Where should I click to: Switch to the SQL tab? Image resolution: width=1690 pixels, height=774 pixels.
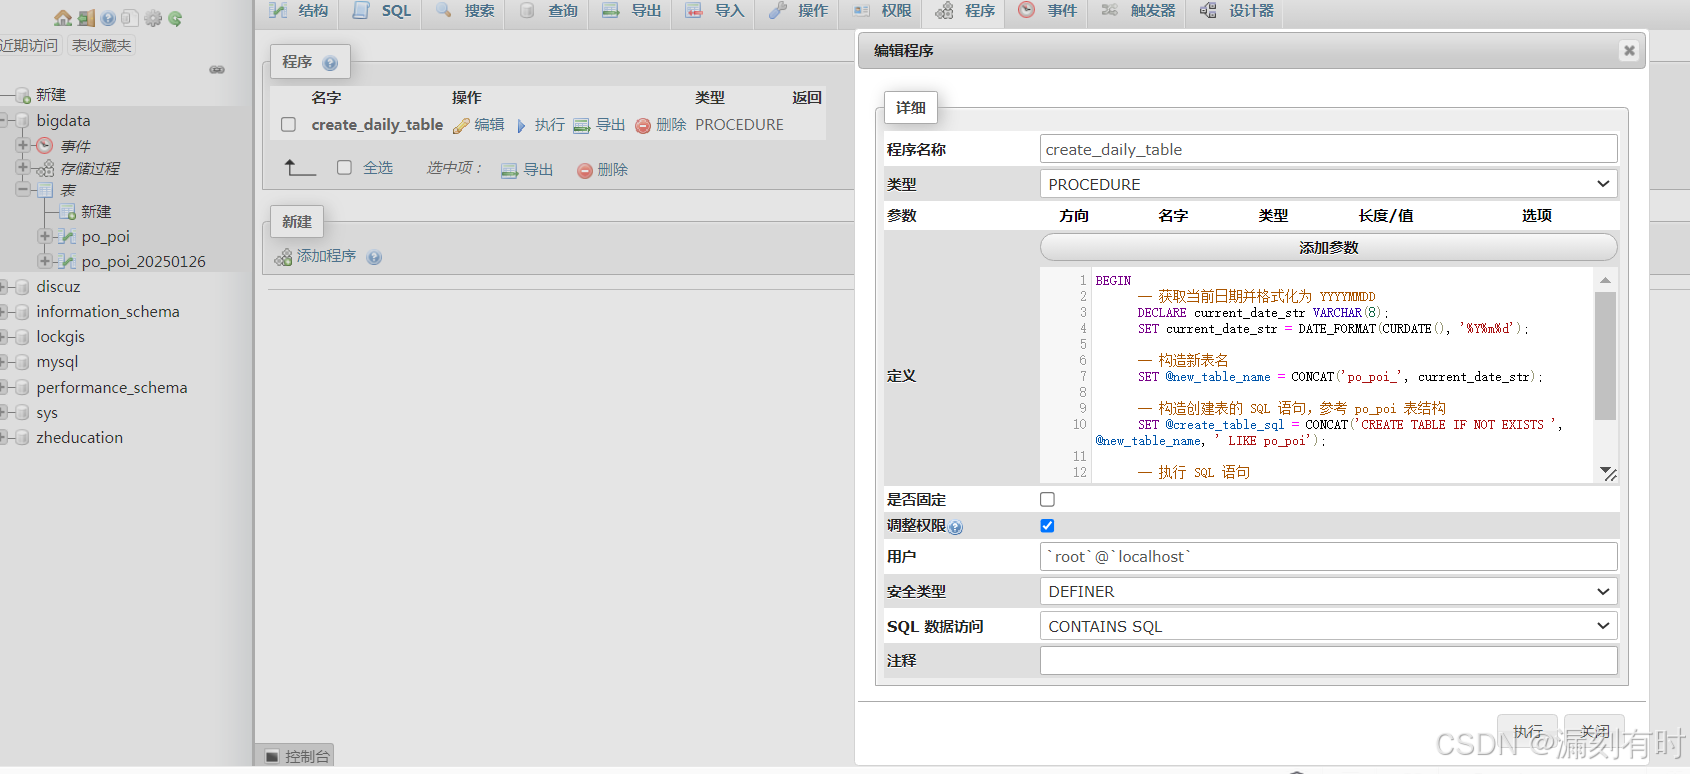coord(383,11)
